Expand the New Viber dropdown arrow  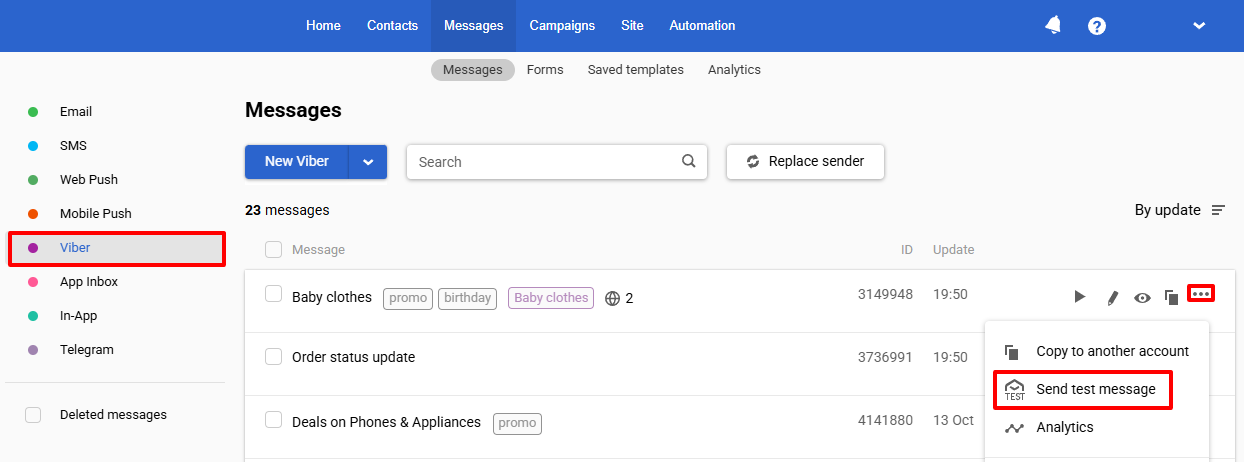tap(368, 162)
